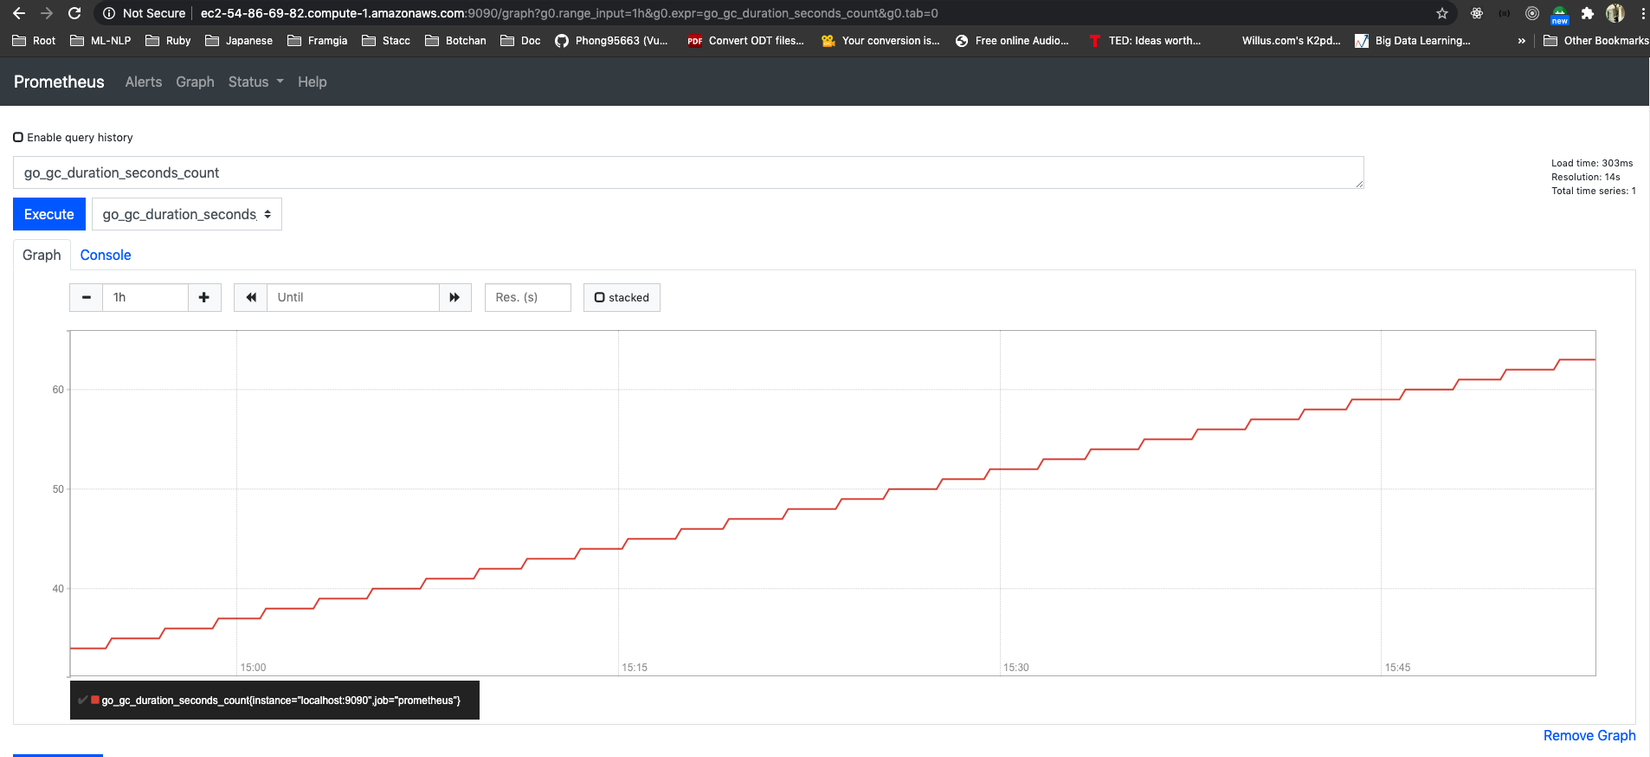Click the Until end-time input field

tap(353, 297)
